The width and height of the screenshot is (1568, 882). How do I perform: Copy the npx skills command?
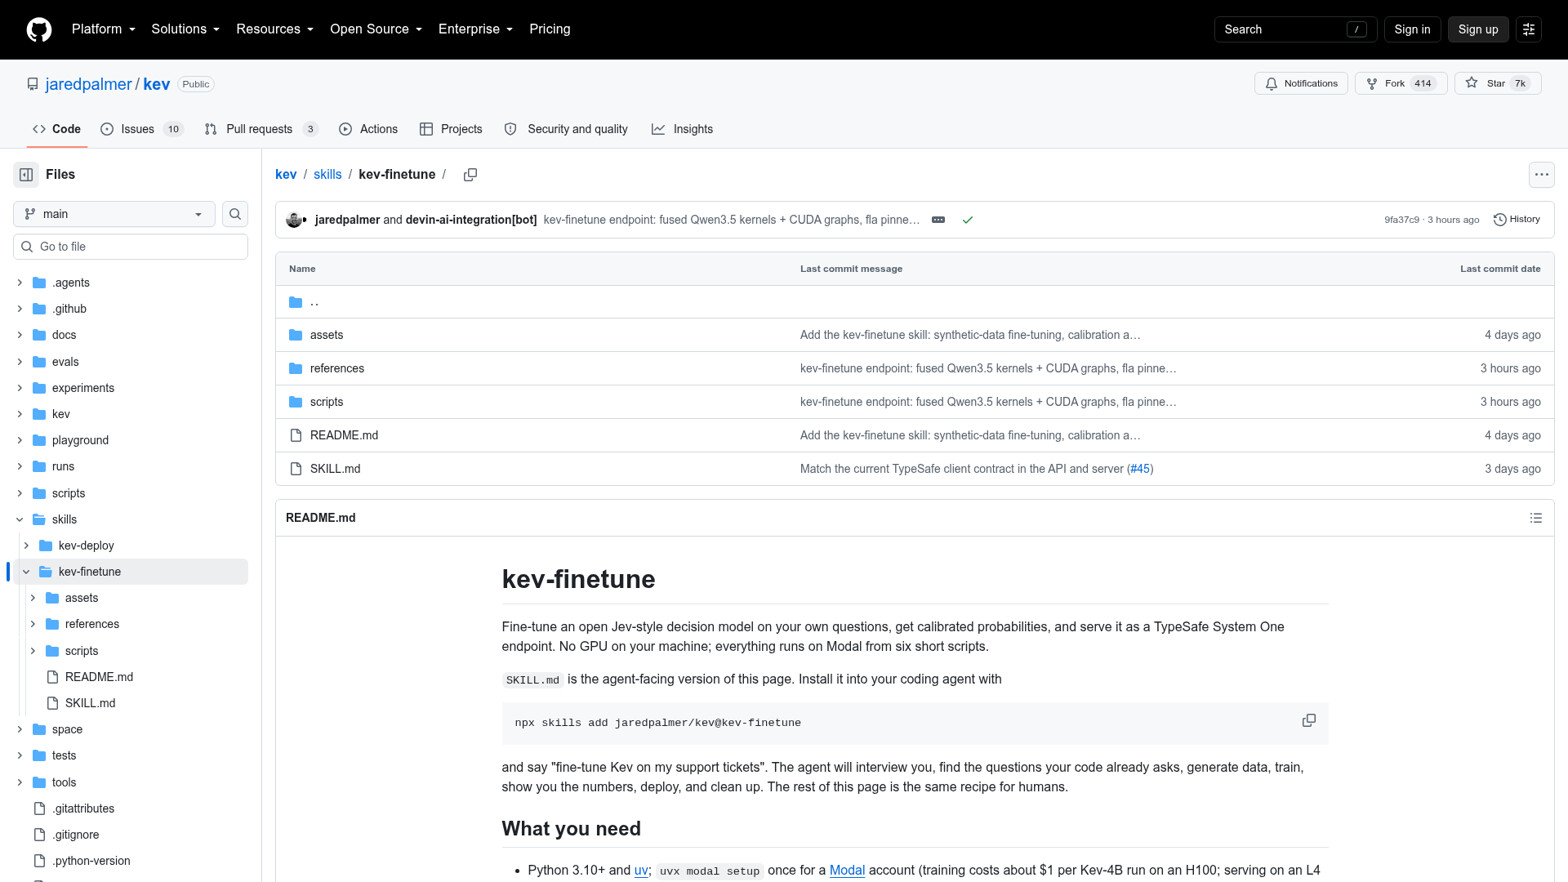coord(1308,721)
